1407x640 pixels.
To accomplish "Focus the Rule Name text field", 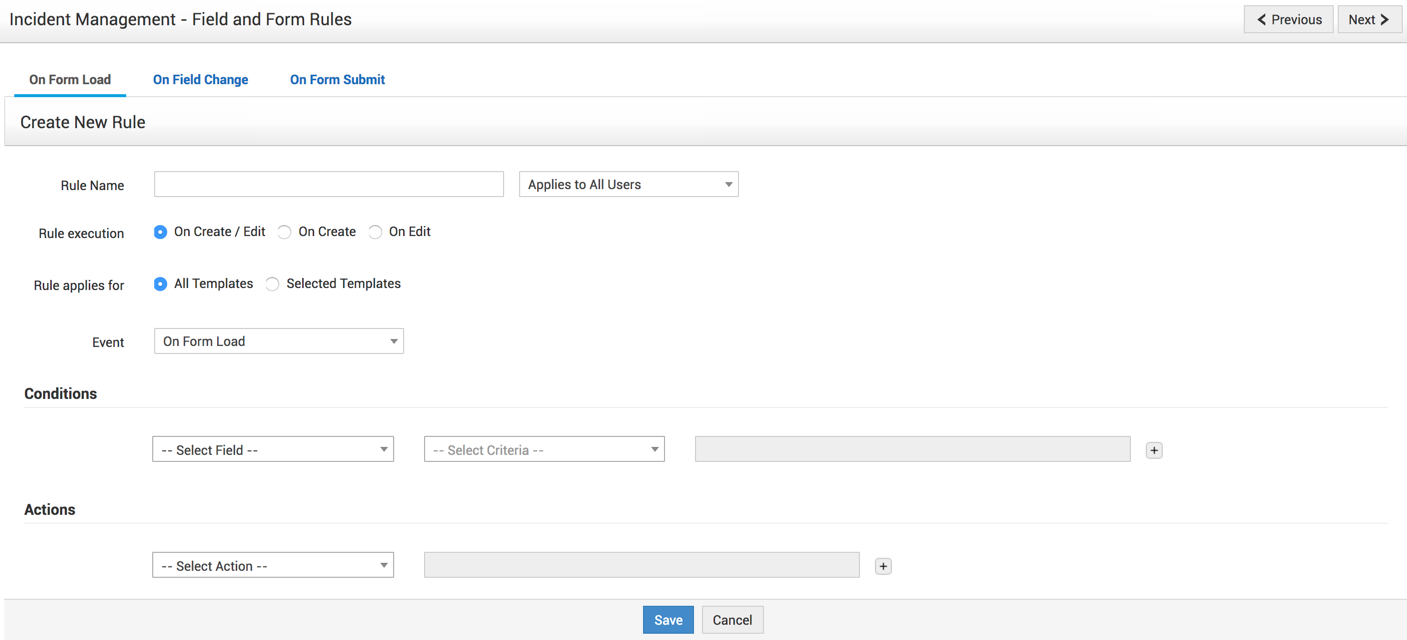I will (329, 184).
